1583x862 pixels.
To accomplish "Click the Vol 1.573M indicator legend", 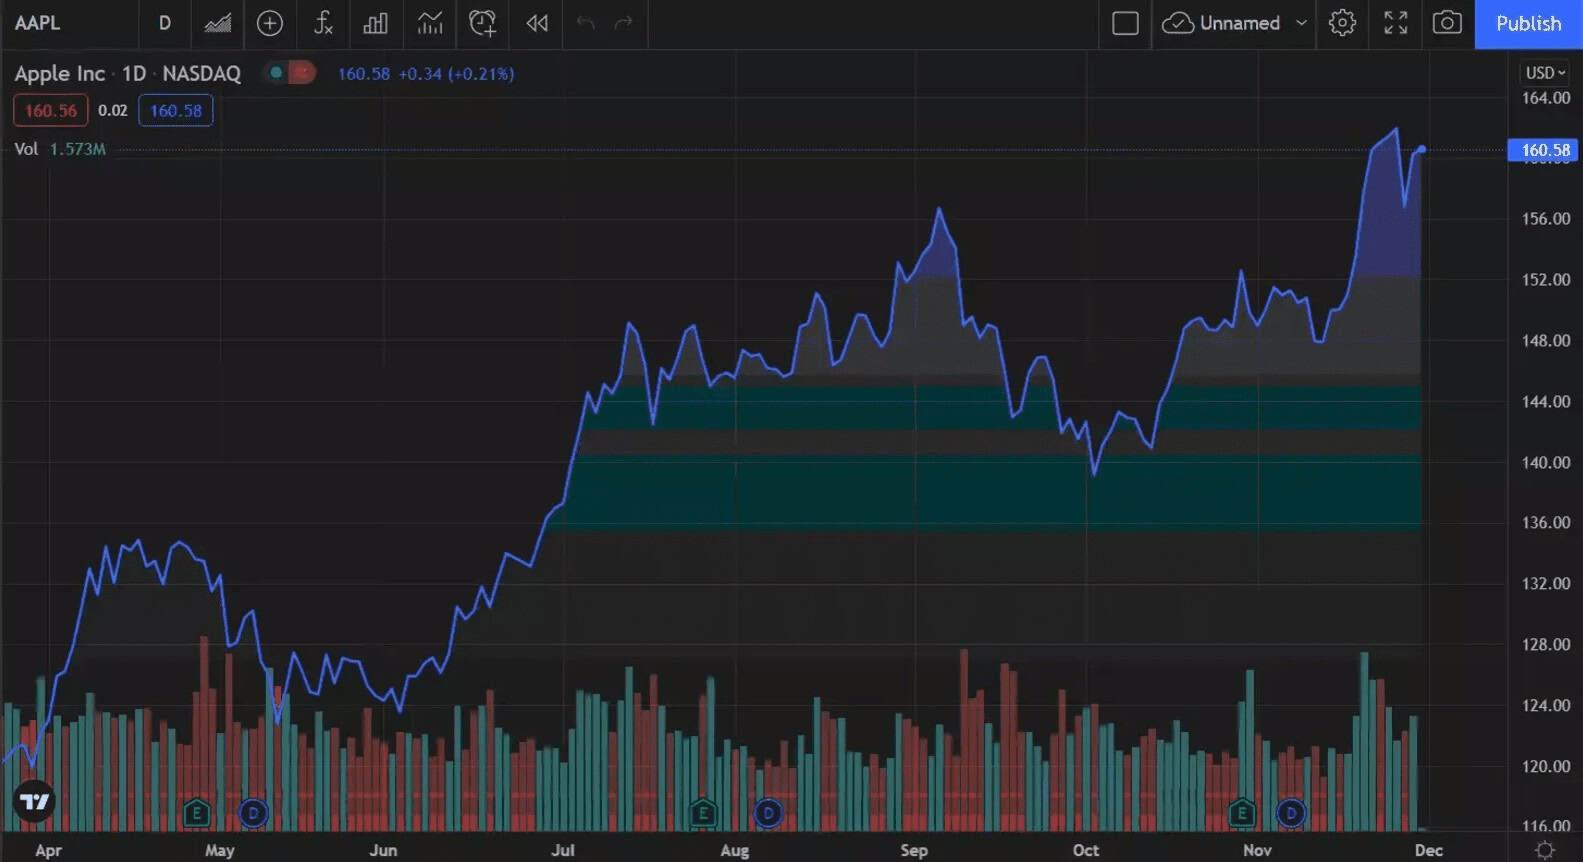I will tap(60, 149).
